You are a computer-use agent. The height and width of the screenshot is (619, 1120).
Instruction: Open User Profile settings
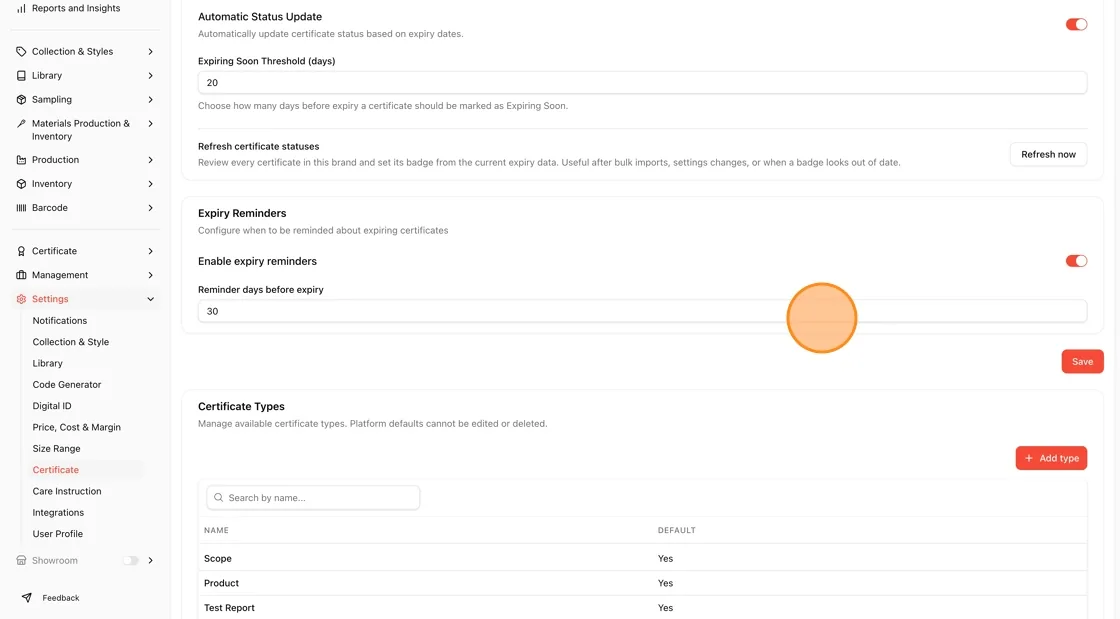point(58,534)
